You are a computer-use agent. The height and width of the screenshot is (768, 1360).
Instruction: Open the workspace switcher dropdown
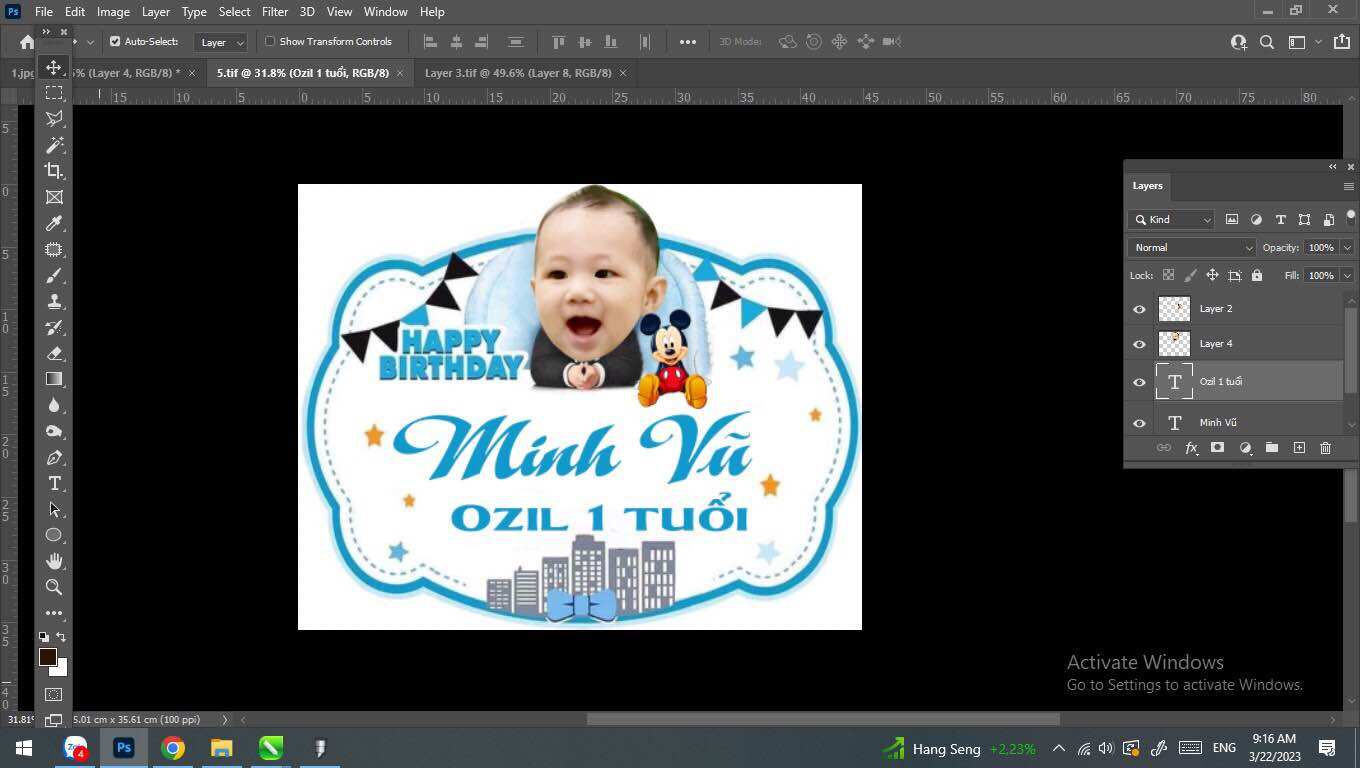tap(1302, 42)
